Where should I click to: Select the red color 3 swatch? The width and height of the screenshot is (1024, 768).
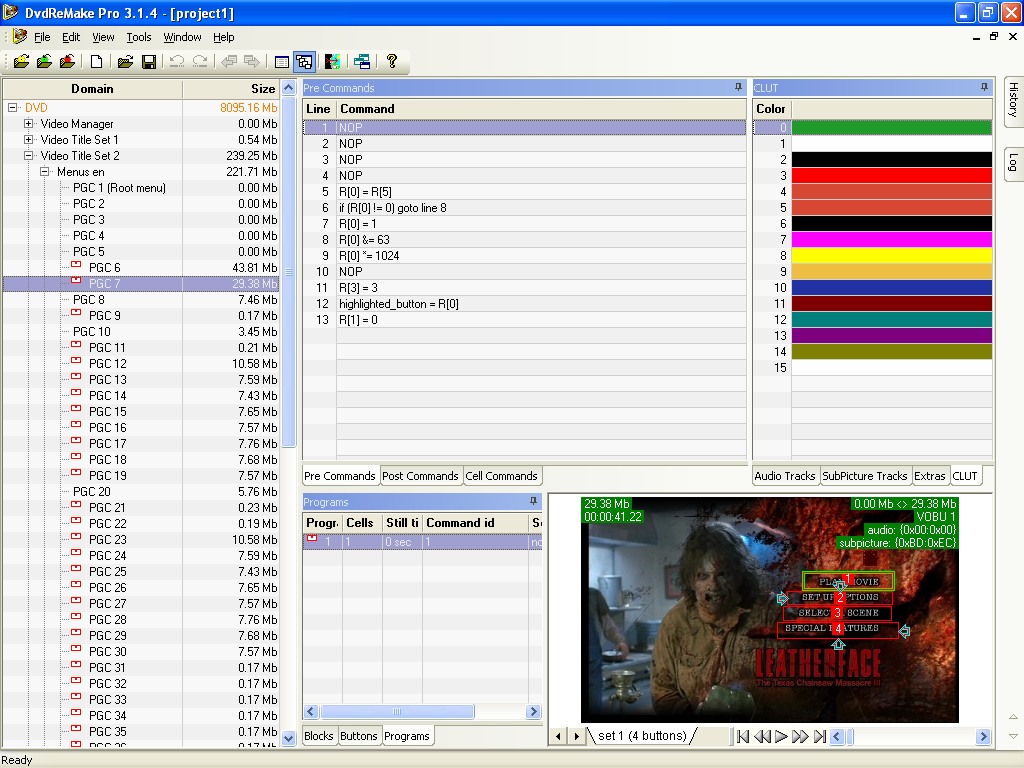click(x=891, y=176)
